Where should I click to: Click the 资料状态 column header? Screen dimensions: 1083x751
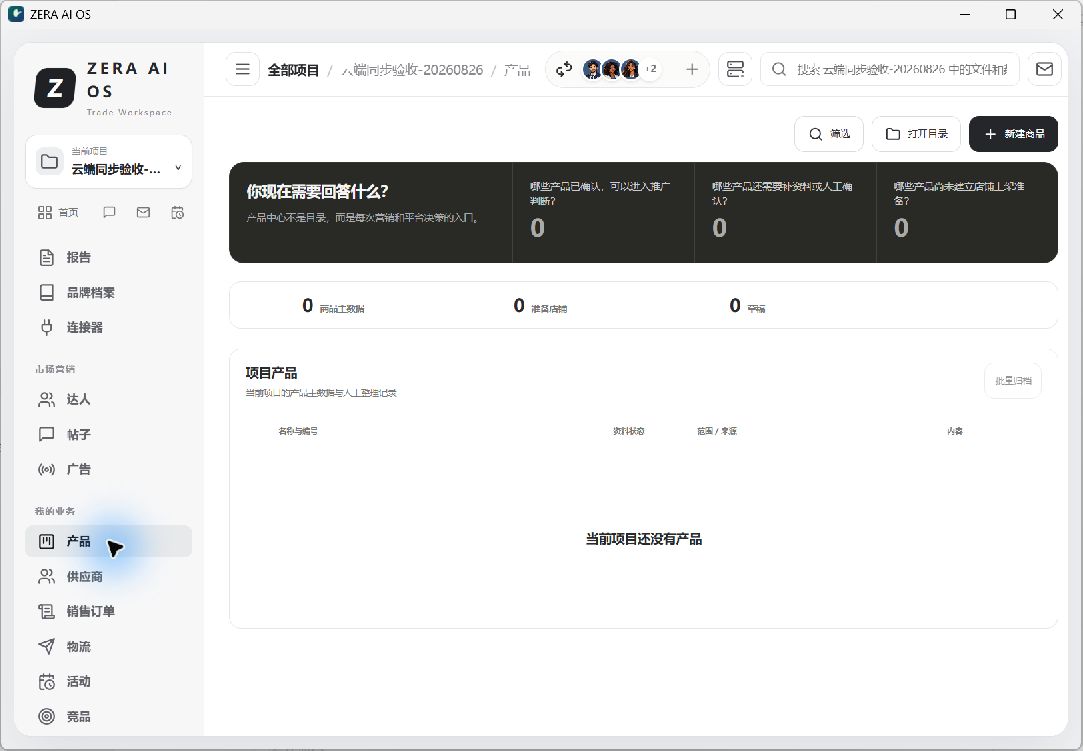(x=629, y=431)
